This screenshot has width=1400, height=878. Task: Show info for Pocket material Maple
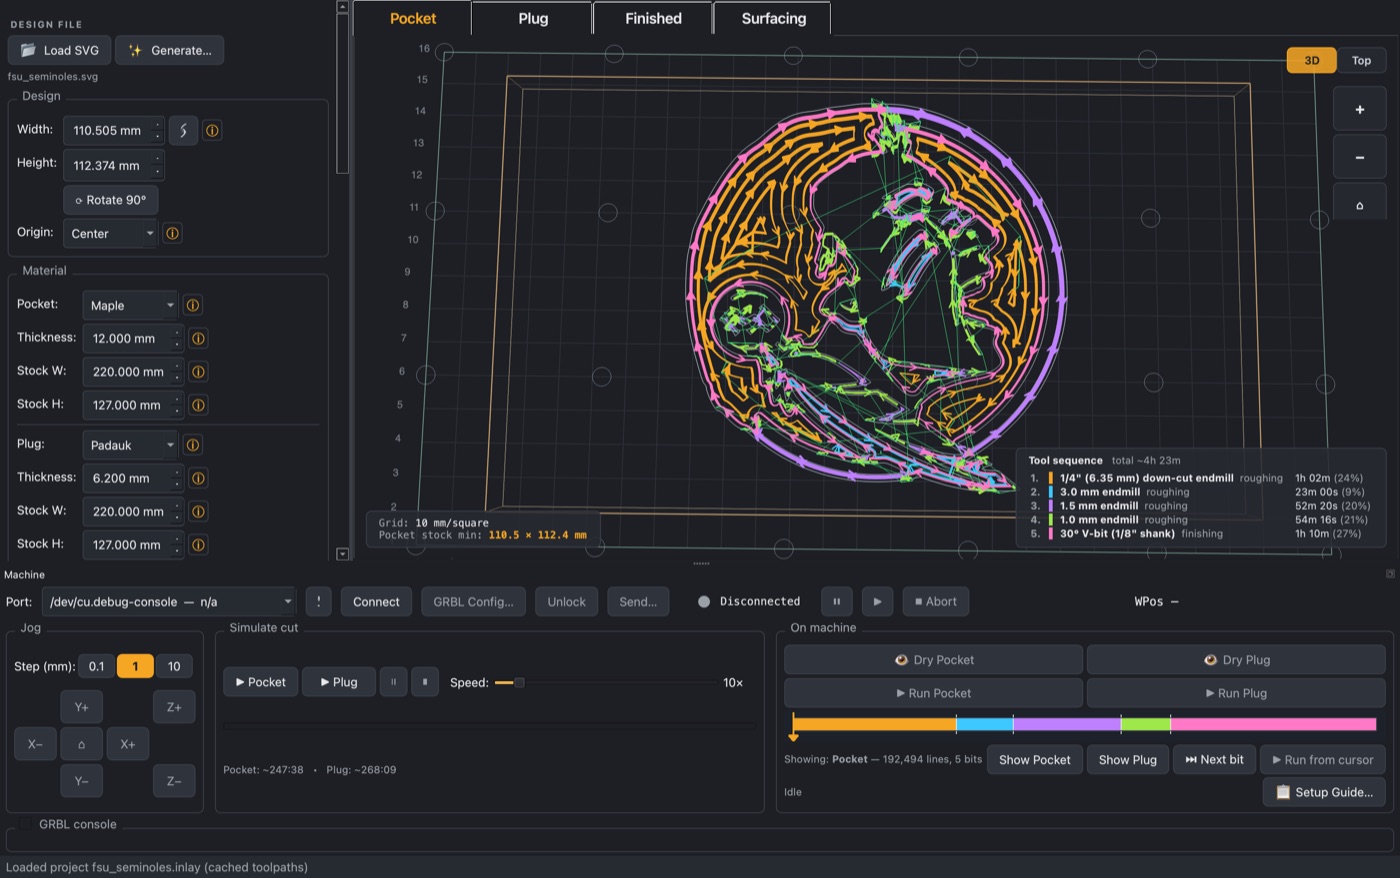(x=193, y=305)
